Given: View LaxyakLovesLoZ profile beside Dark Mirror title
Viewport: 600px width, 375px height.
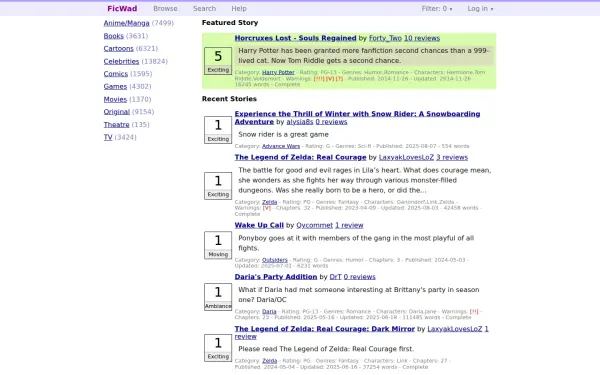Looking at the screenshot, I should tap(455, 329).
